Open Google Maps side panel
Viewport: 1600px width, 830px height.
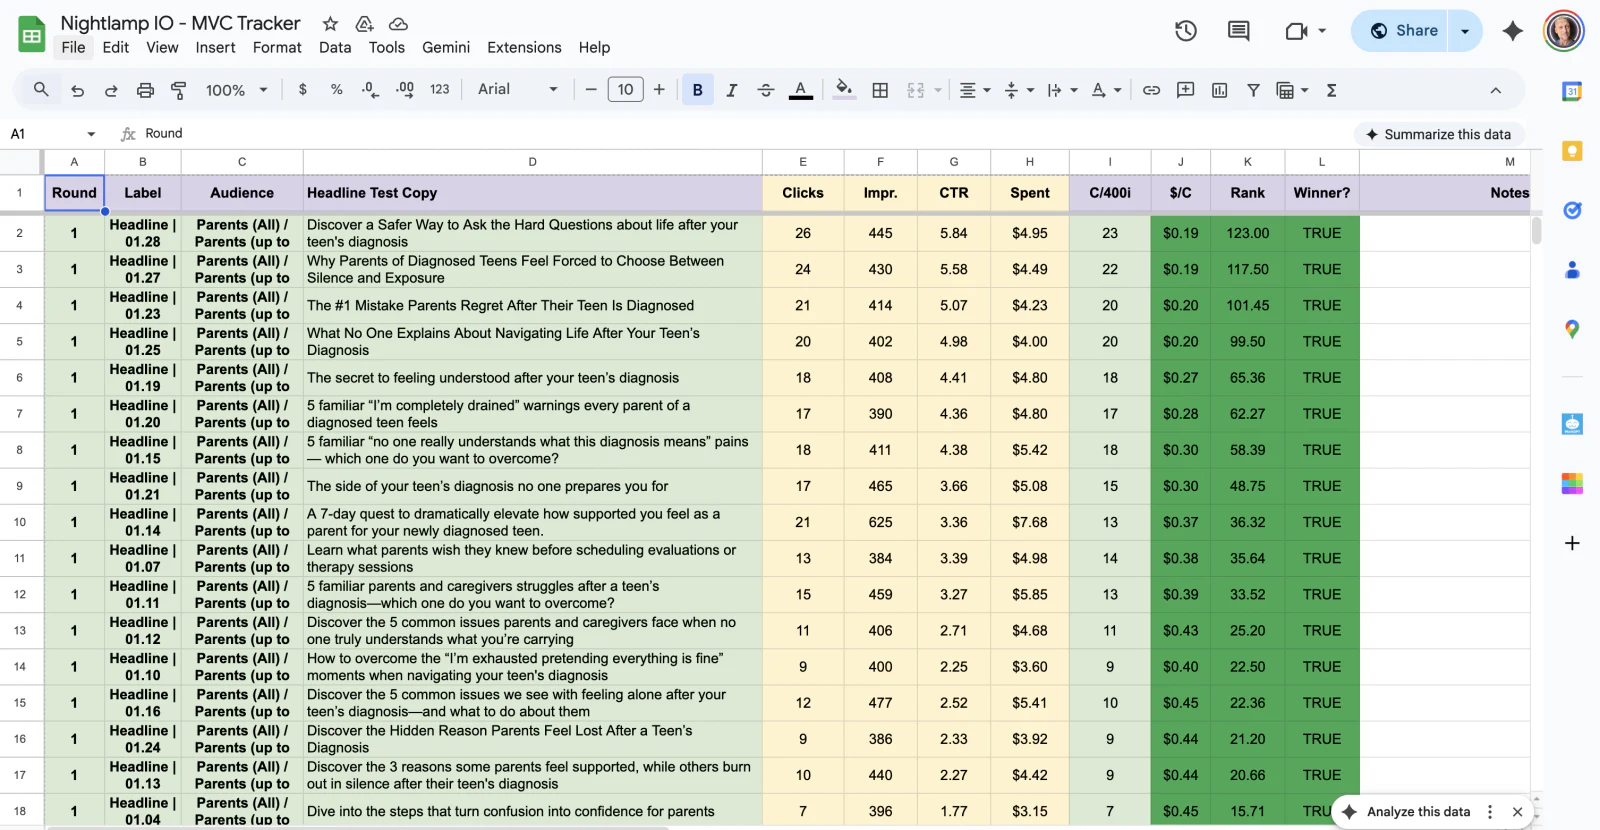1572,329
